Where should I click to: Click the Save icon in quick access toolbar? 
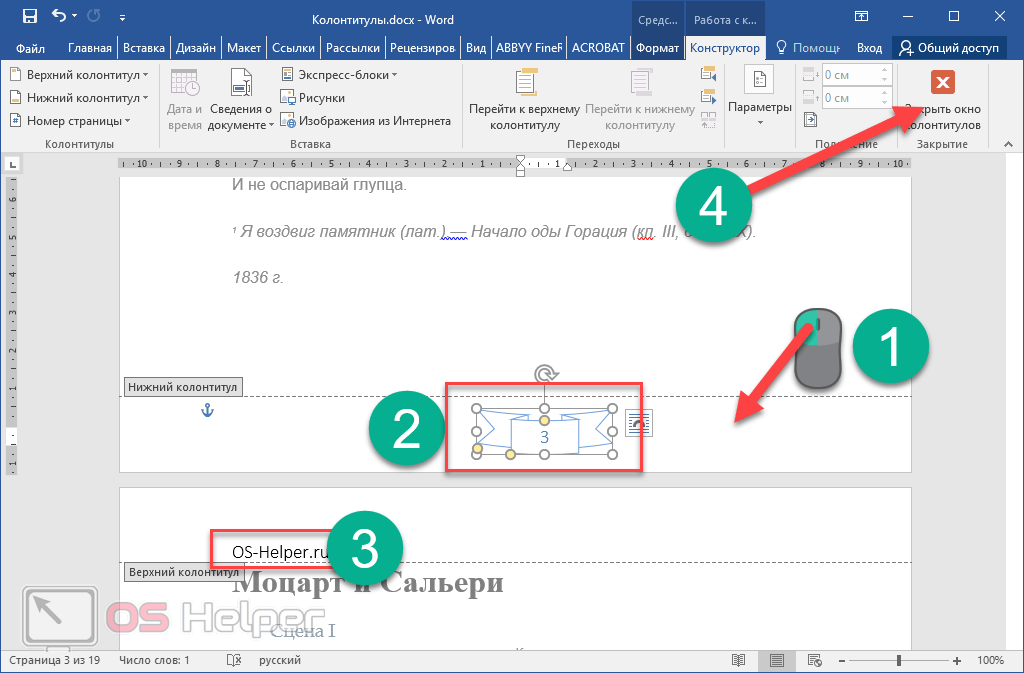click(29, 16)
